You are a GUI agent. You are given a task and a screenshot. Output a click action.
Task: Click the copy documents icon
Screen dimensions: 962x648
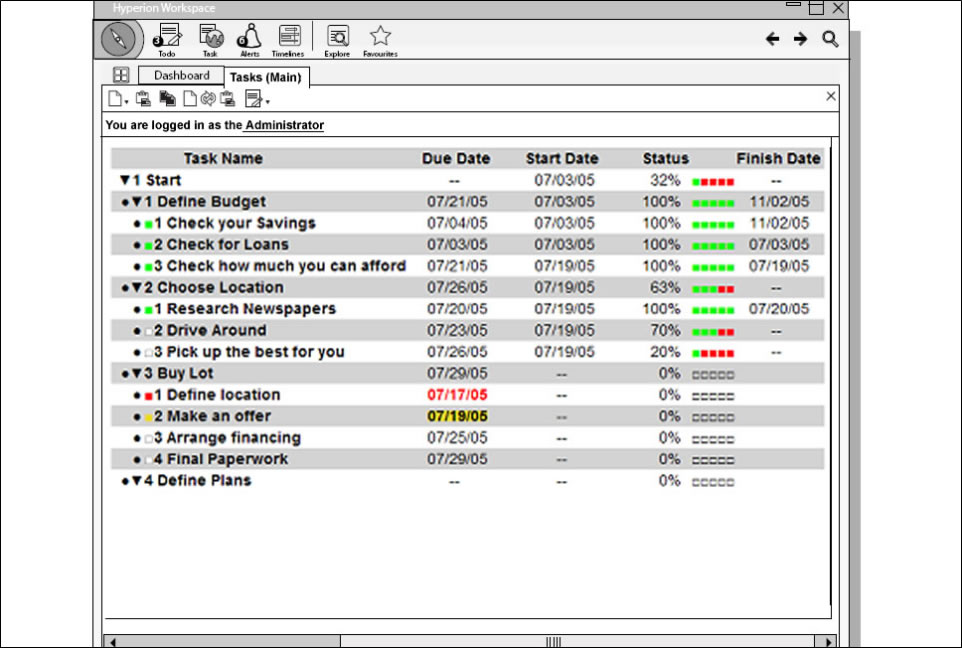(x=167, y=98)
